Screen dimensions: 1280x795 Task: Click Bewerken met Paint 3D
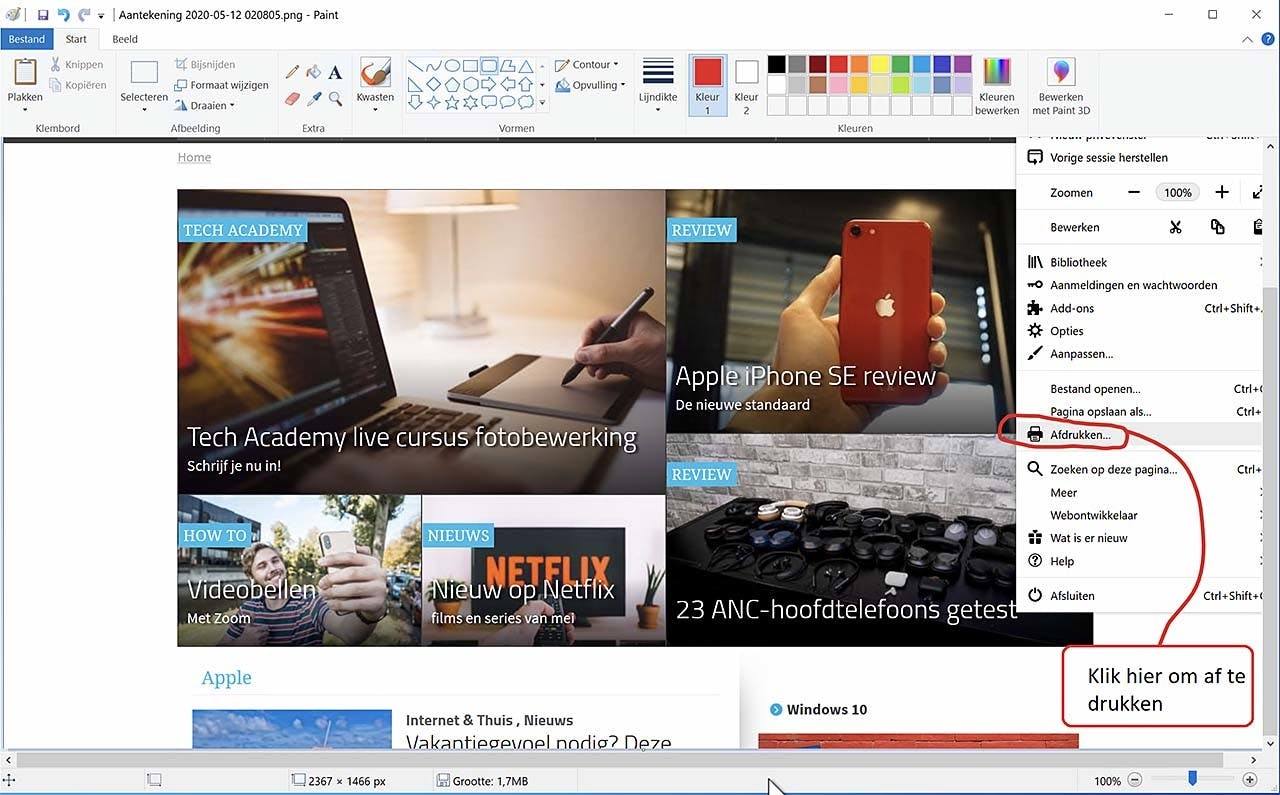[x=1061, y=86]
